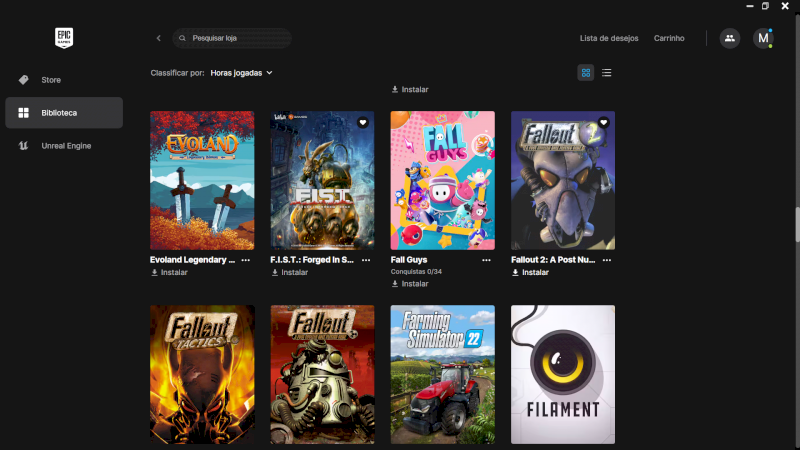Go to the Store section
This screenshot has height=450, width=800.
click(x=64, y=80)
